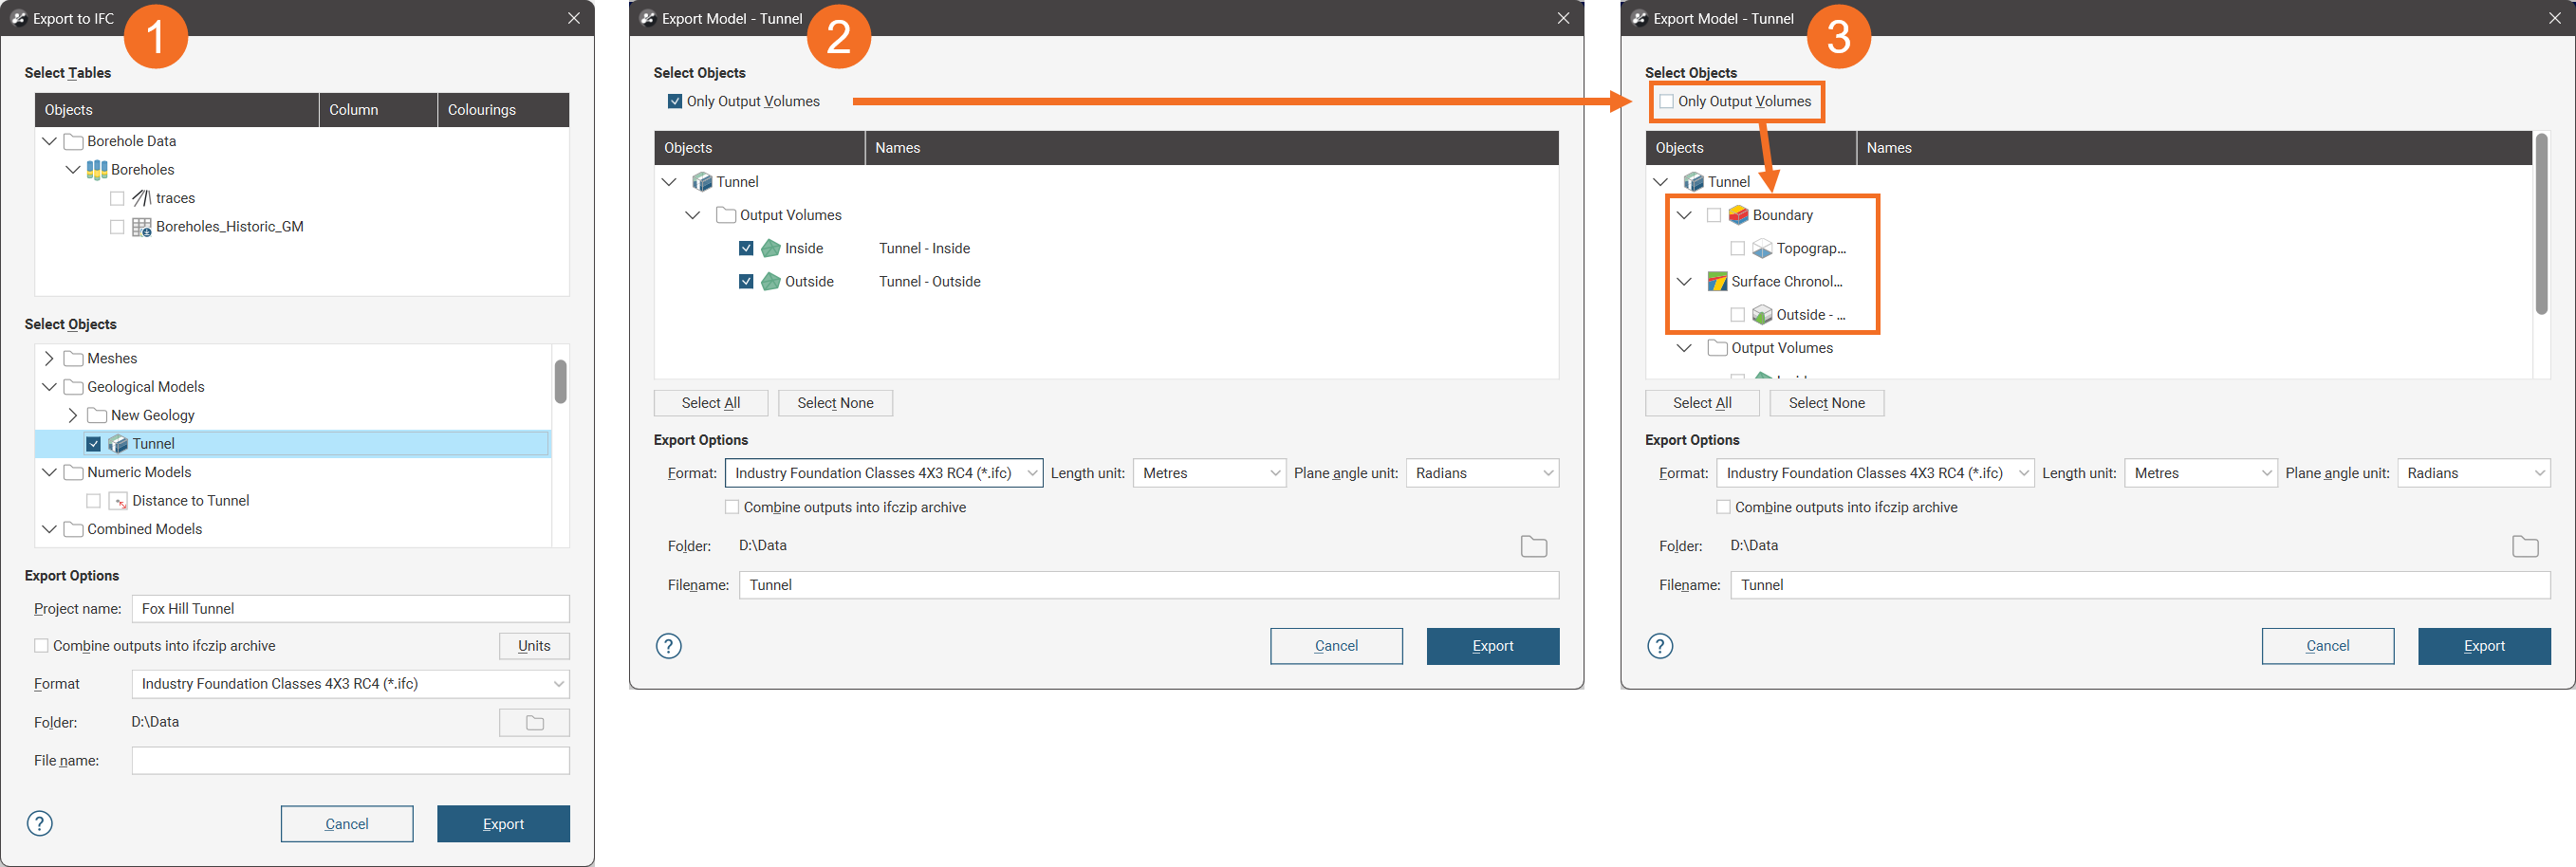This screenshot has width=2576, height=867.
Task: Uncheck the Tunnel geological model checkbox
Action: click(93, 444)
